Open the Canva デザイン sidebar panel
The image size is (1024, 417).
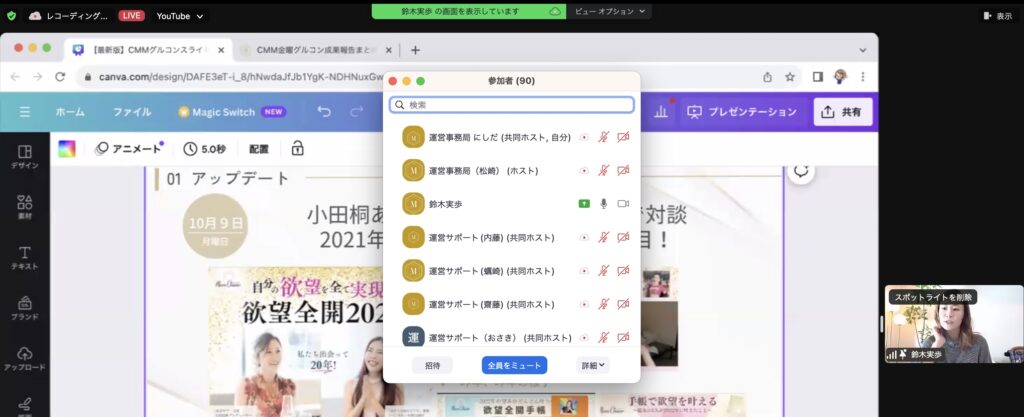pos(25,156)
